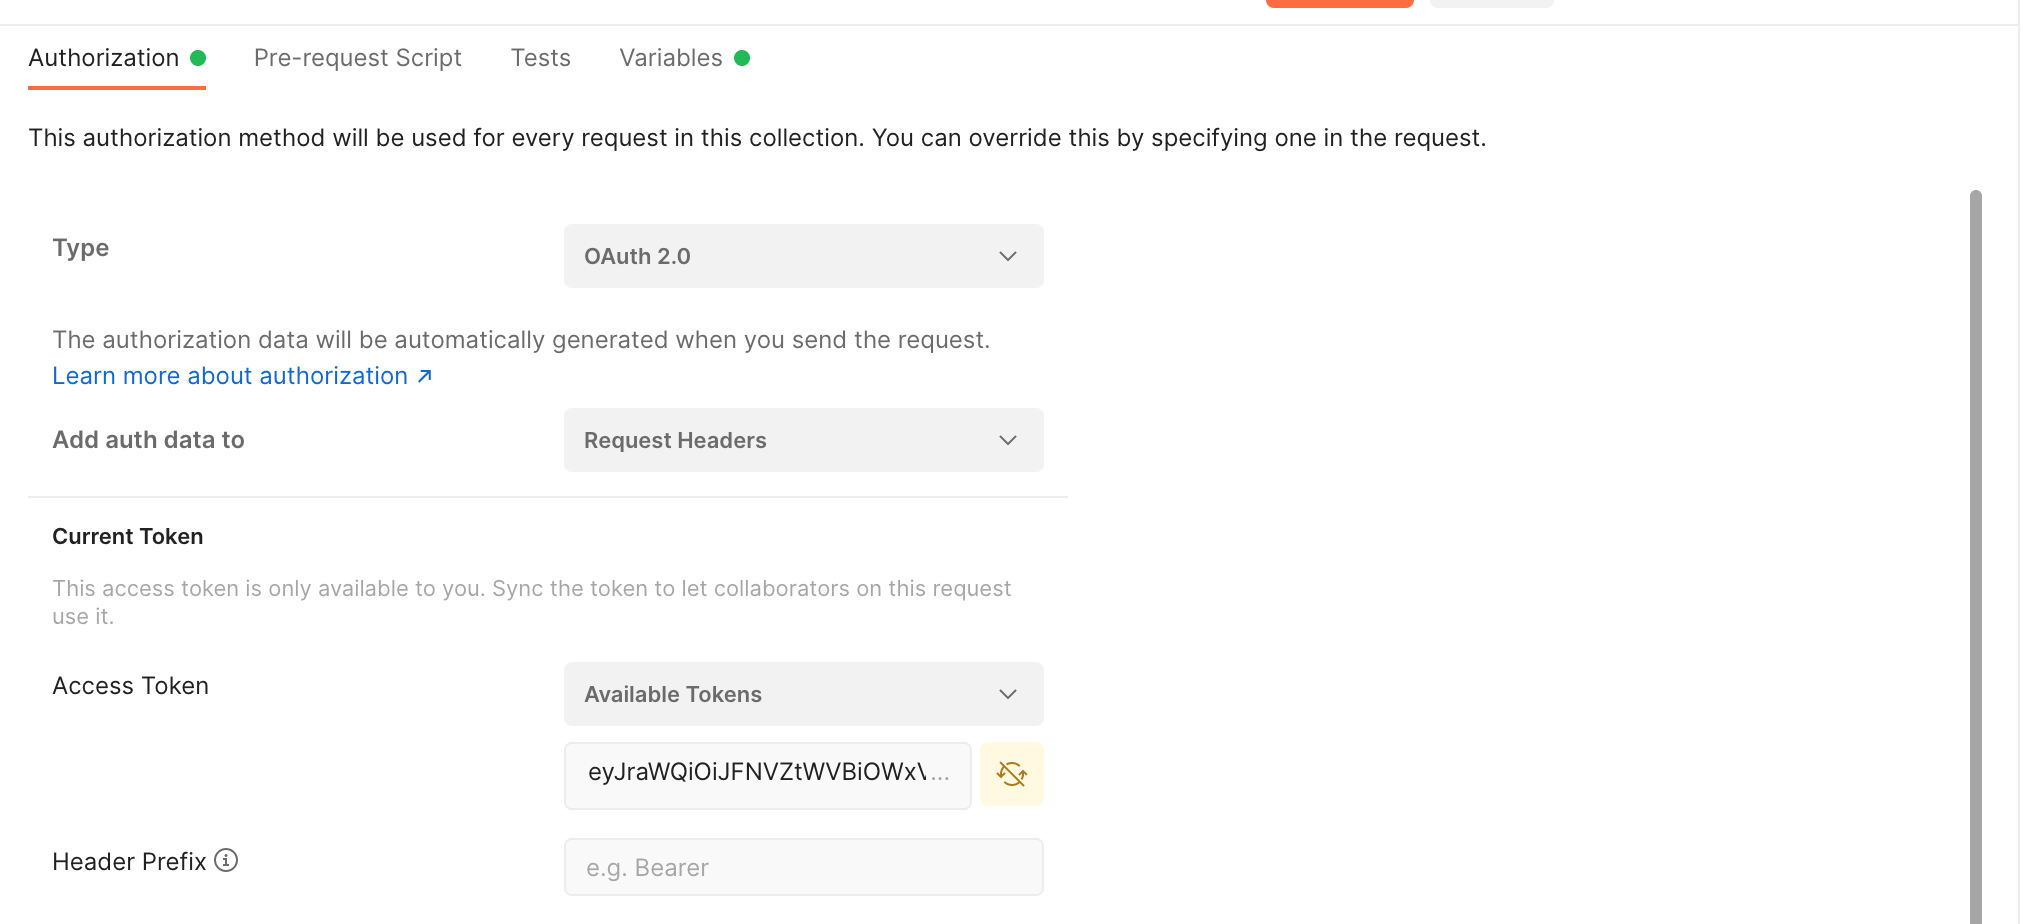Switch to the Pre-request Script tab
This screenshot has height=924, width=2024.
357,58
